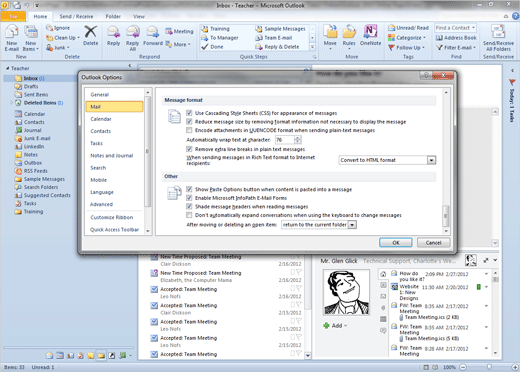Click the New E-mail icon
The width and height of the screenshot is (520, 372).
coord(11,33)
